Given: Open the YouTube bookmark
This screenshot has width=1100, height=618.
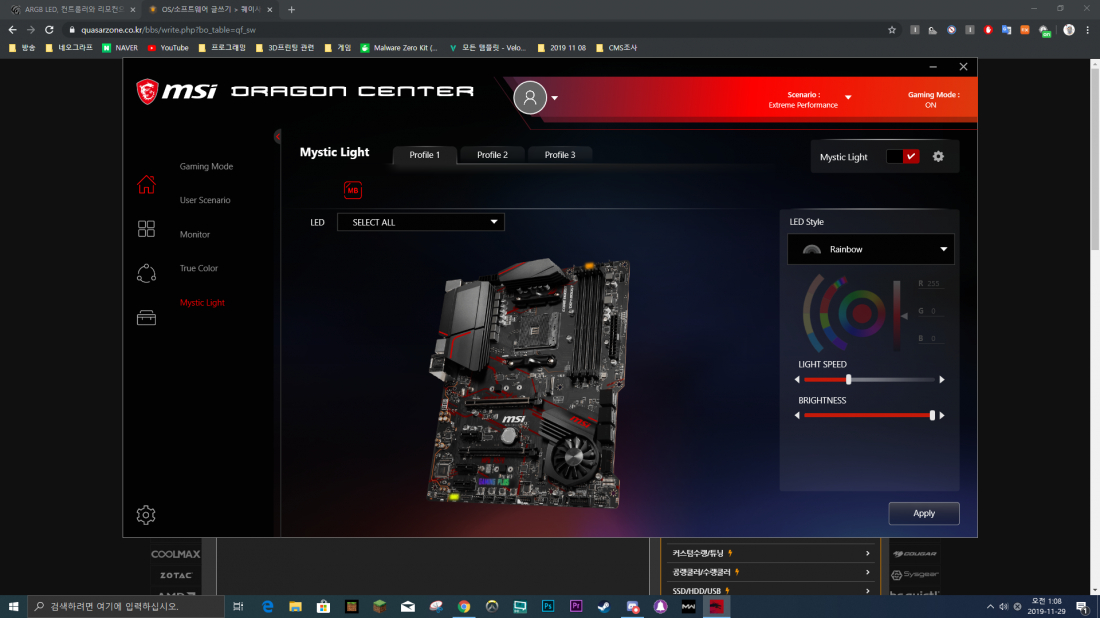Looking at the screenshot, I should tap(168, 48).
